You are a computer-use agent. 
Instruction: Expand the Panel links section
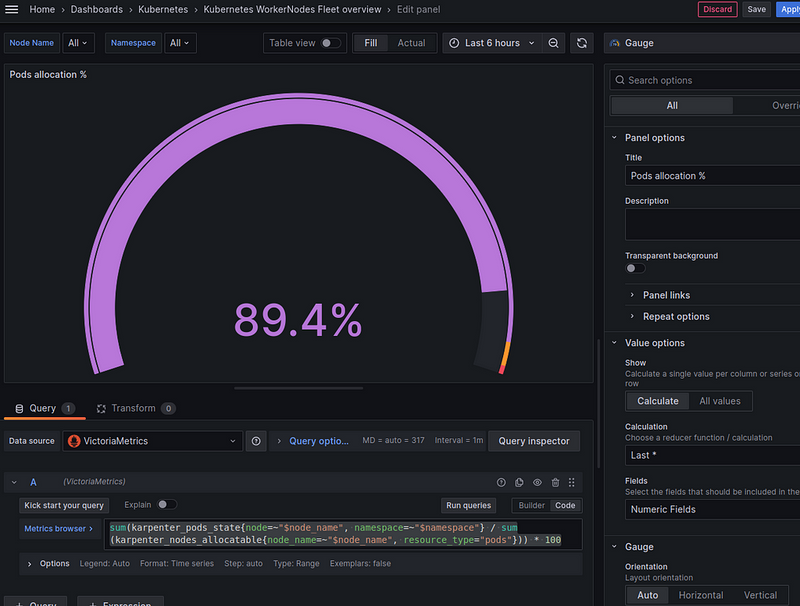(x=666, y=295)
